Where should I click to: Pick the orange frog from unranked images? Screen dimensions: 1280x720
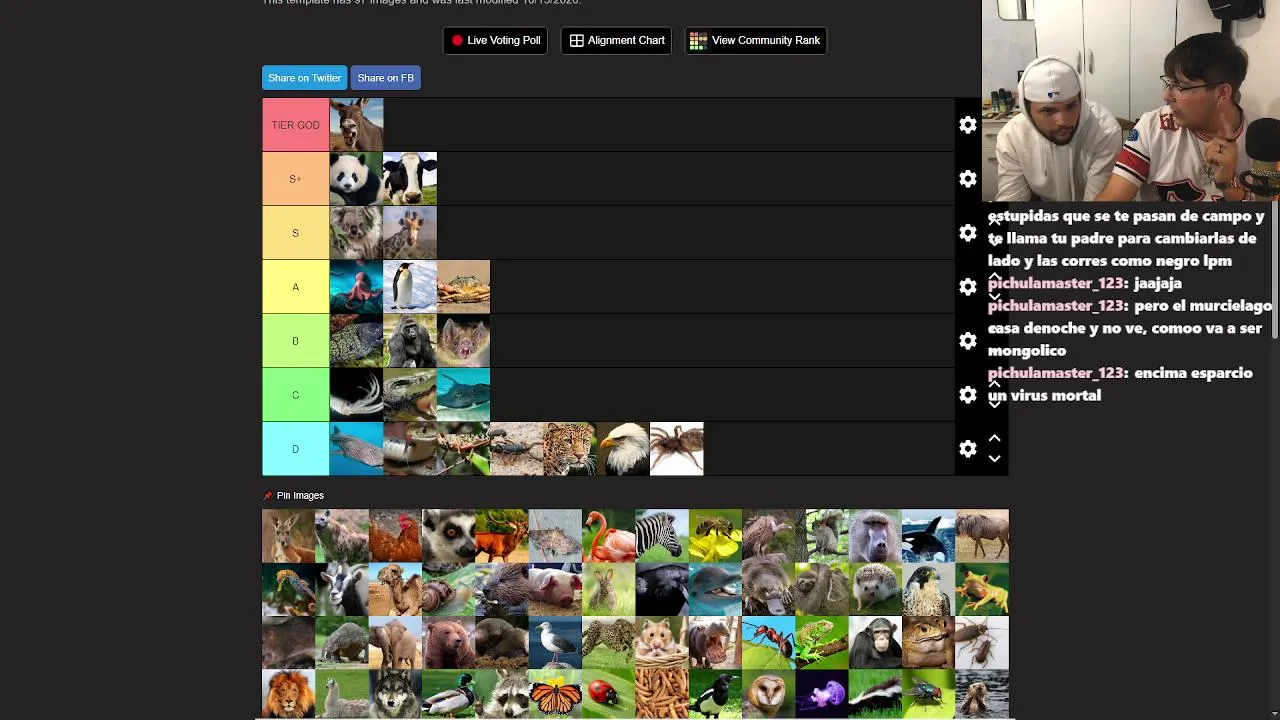[982, 589]
